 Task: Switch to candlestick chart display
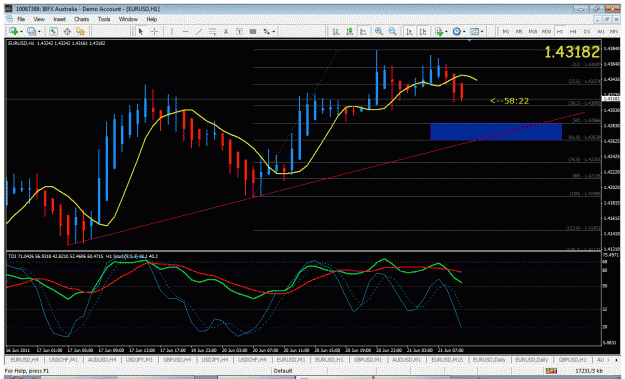click(350, 31)
